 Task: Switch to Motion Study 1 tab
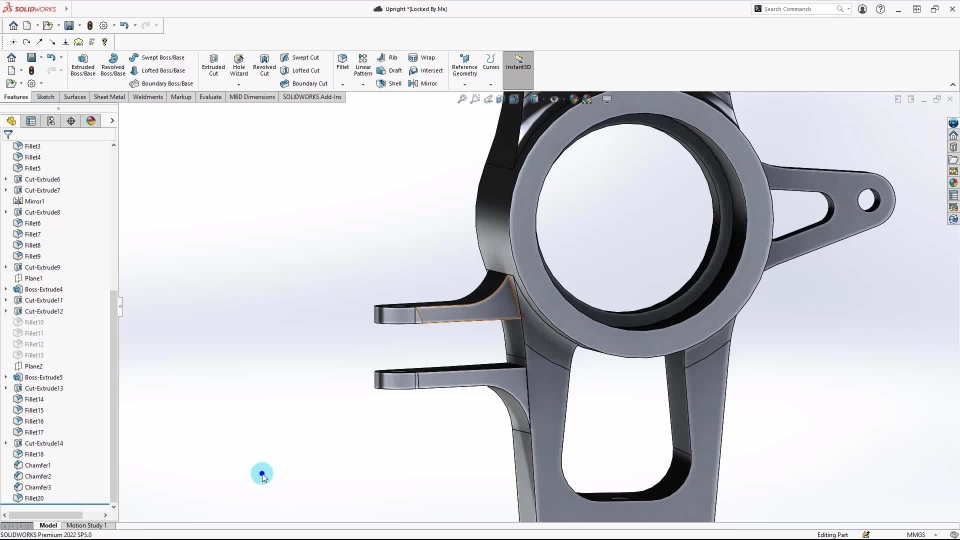(x=86, y=525)
